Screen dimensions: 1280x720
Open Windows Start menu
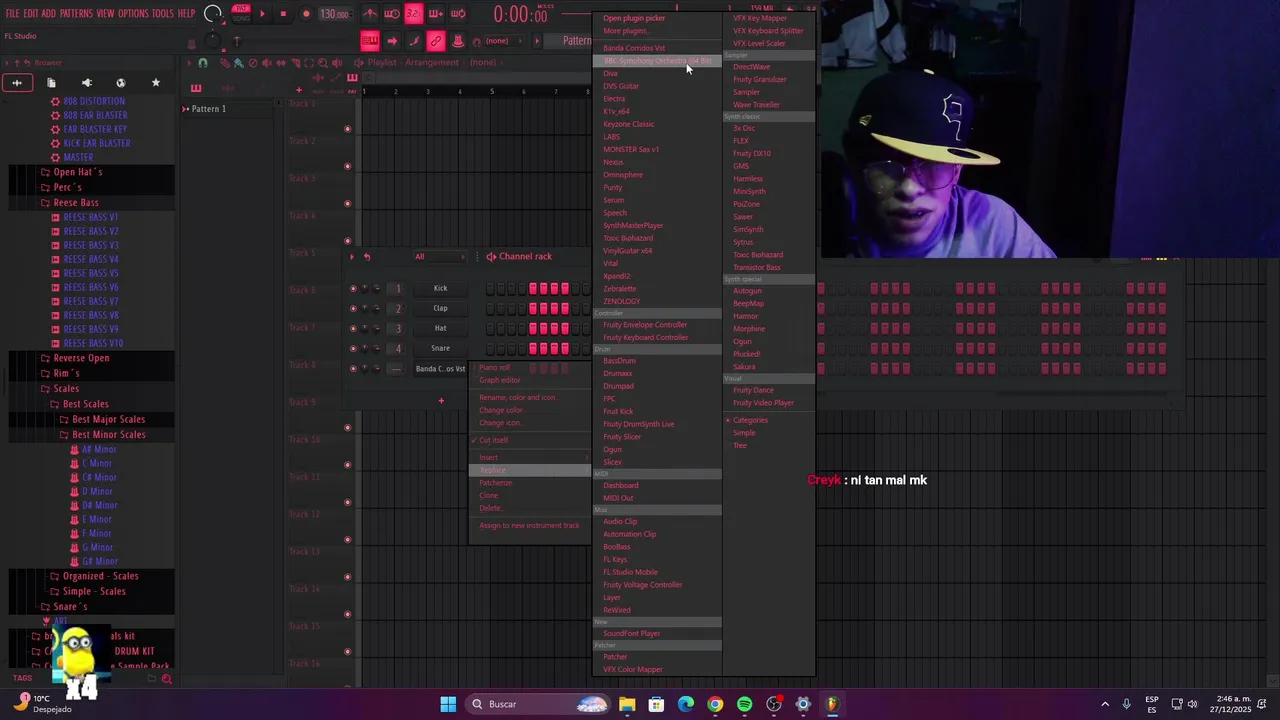tap(448, 704)
